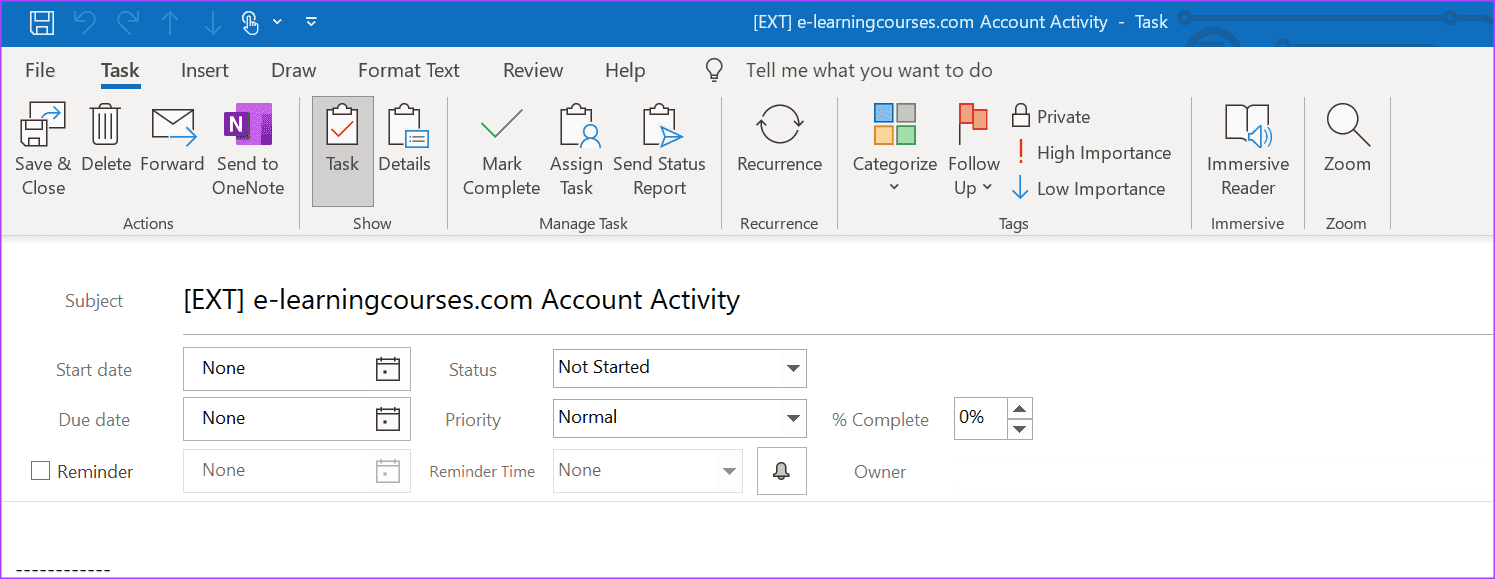Open the Follow Up flag menu

click(974, 150)
